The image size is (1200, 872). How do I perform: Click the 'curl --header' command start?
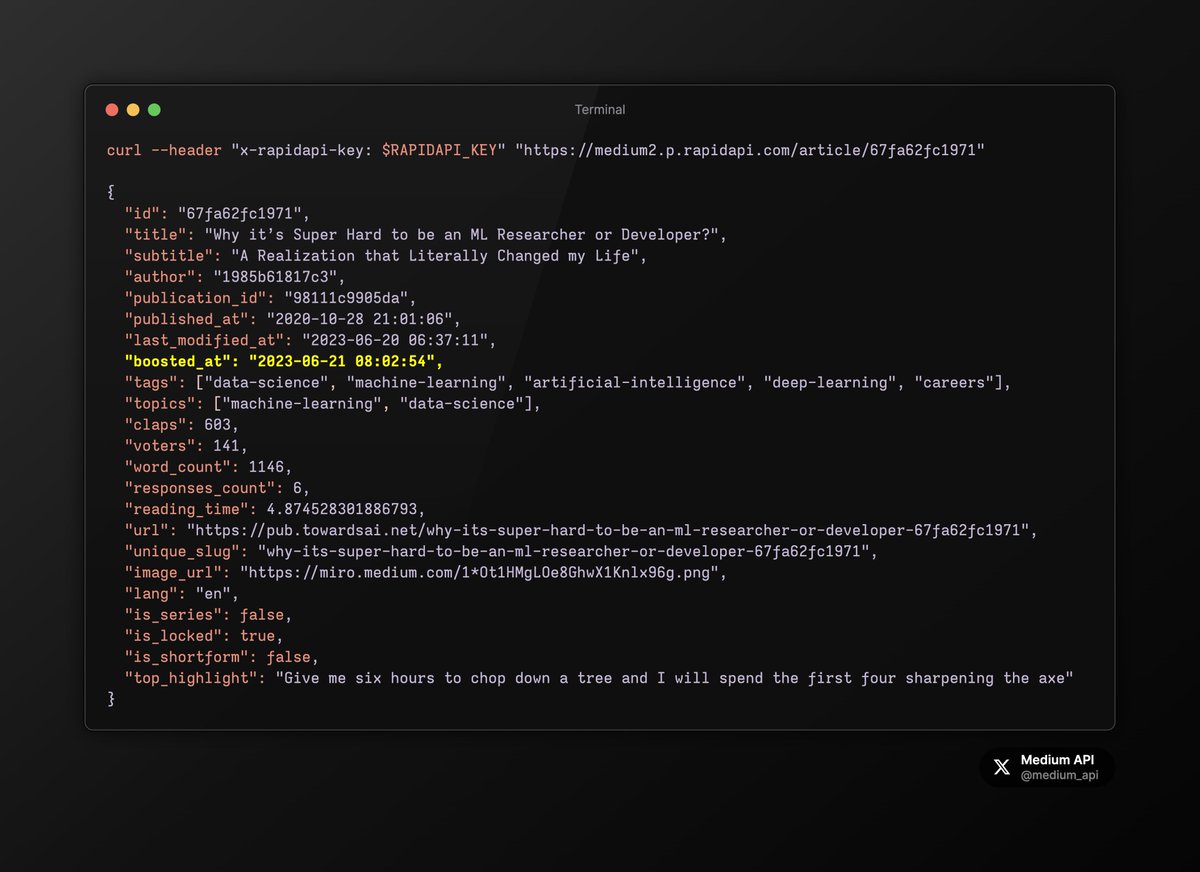(x=164, y=150)
